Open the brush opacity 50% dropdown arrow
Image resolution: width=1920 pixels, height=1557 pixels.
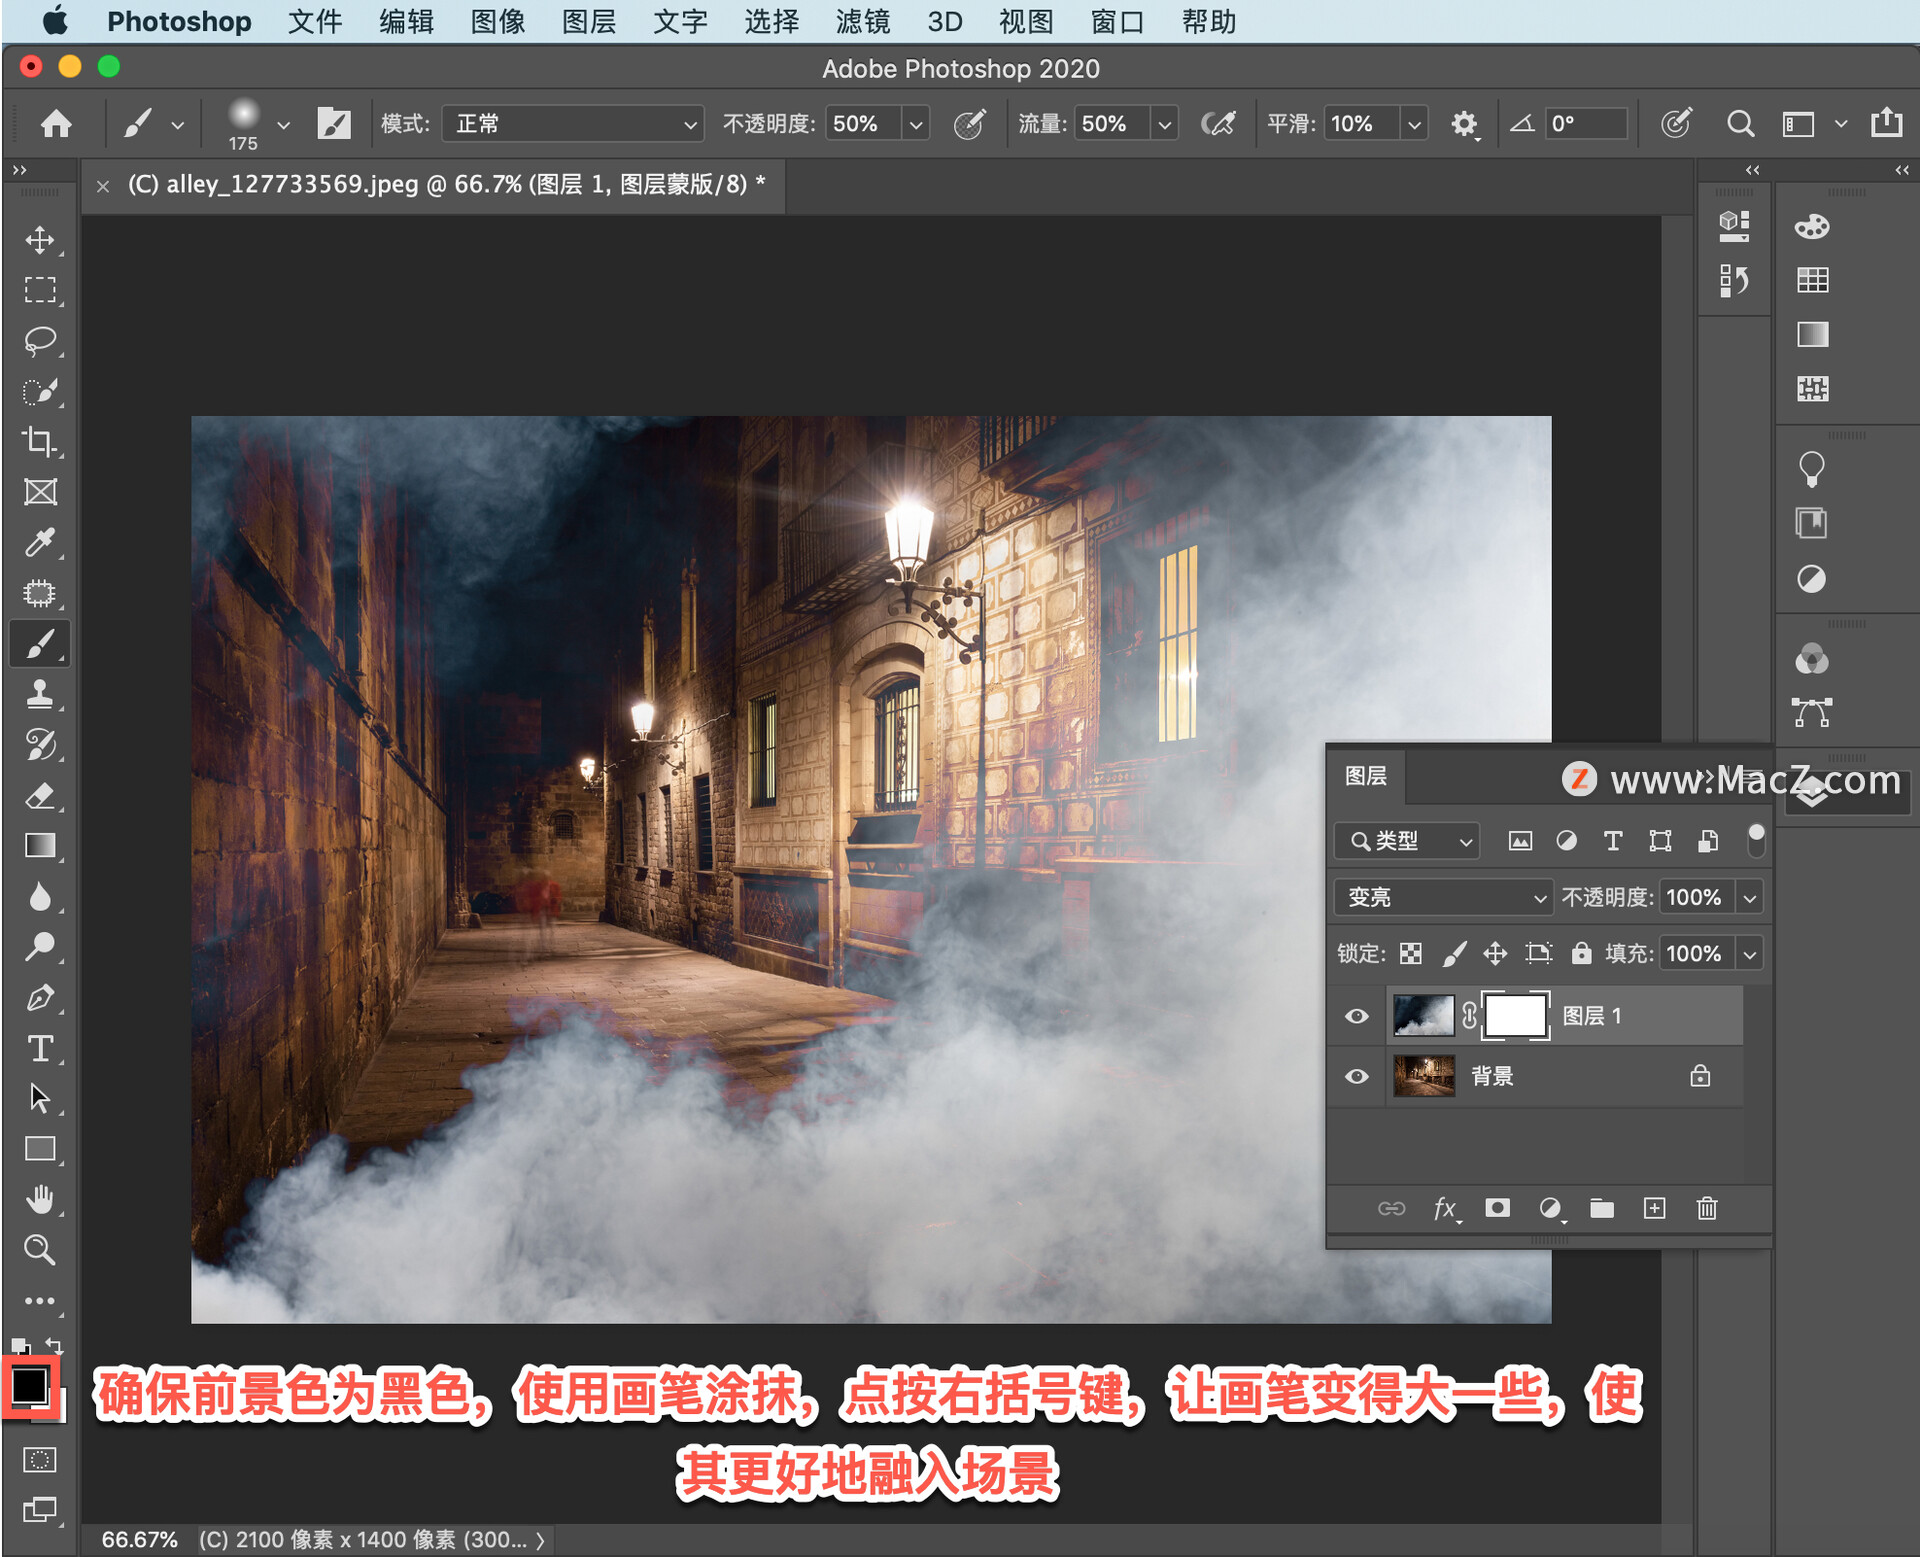point(915,124)
